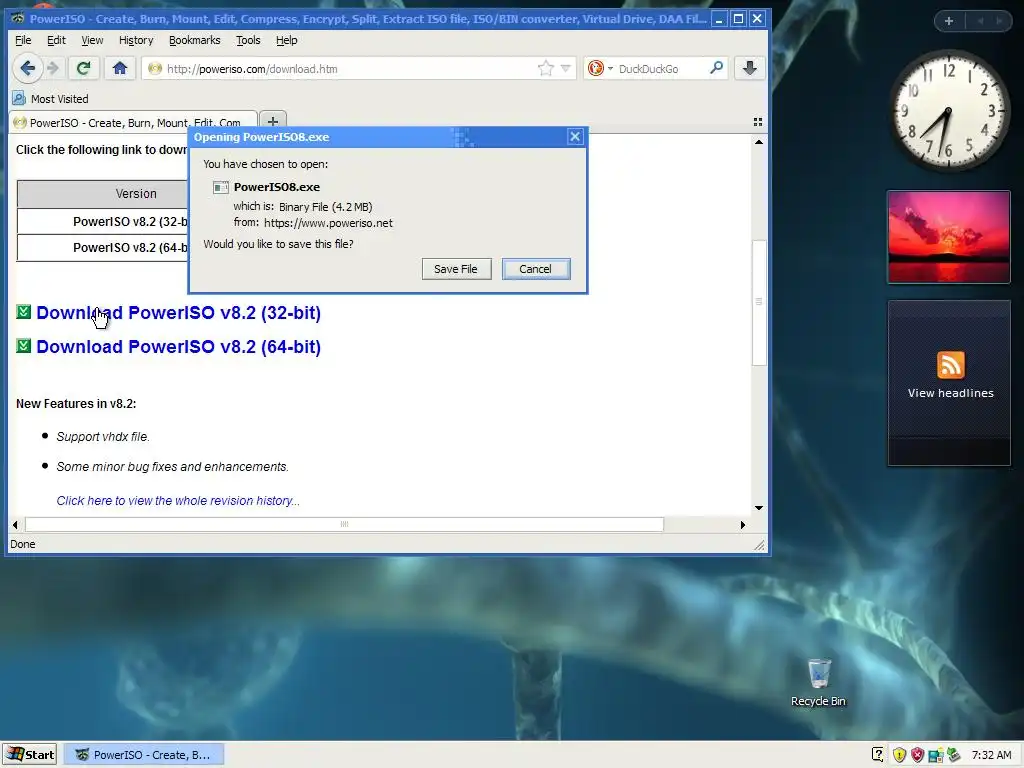The image size is (1024, 768).
Task: Click the Most Visited bookmarks icon
Action: [x=19, y=99]
